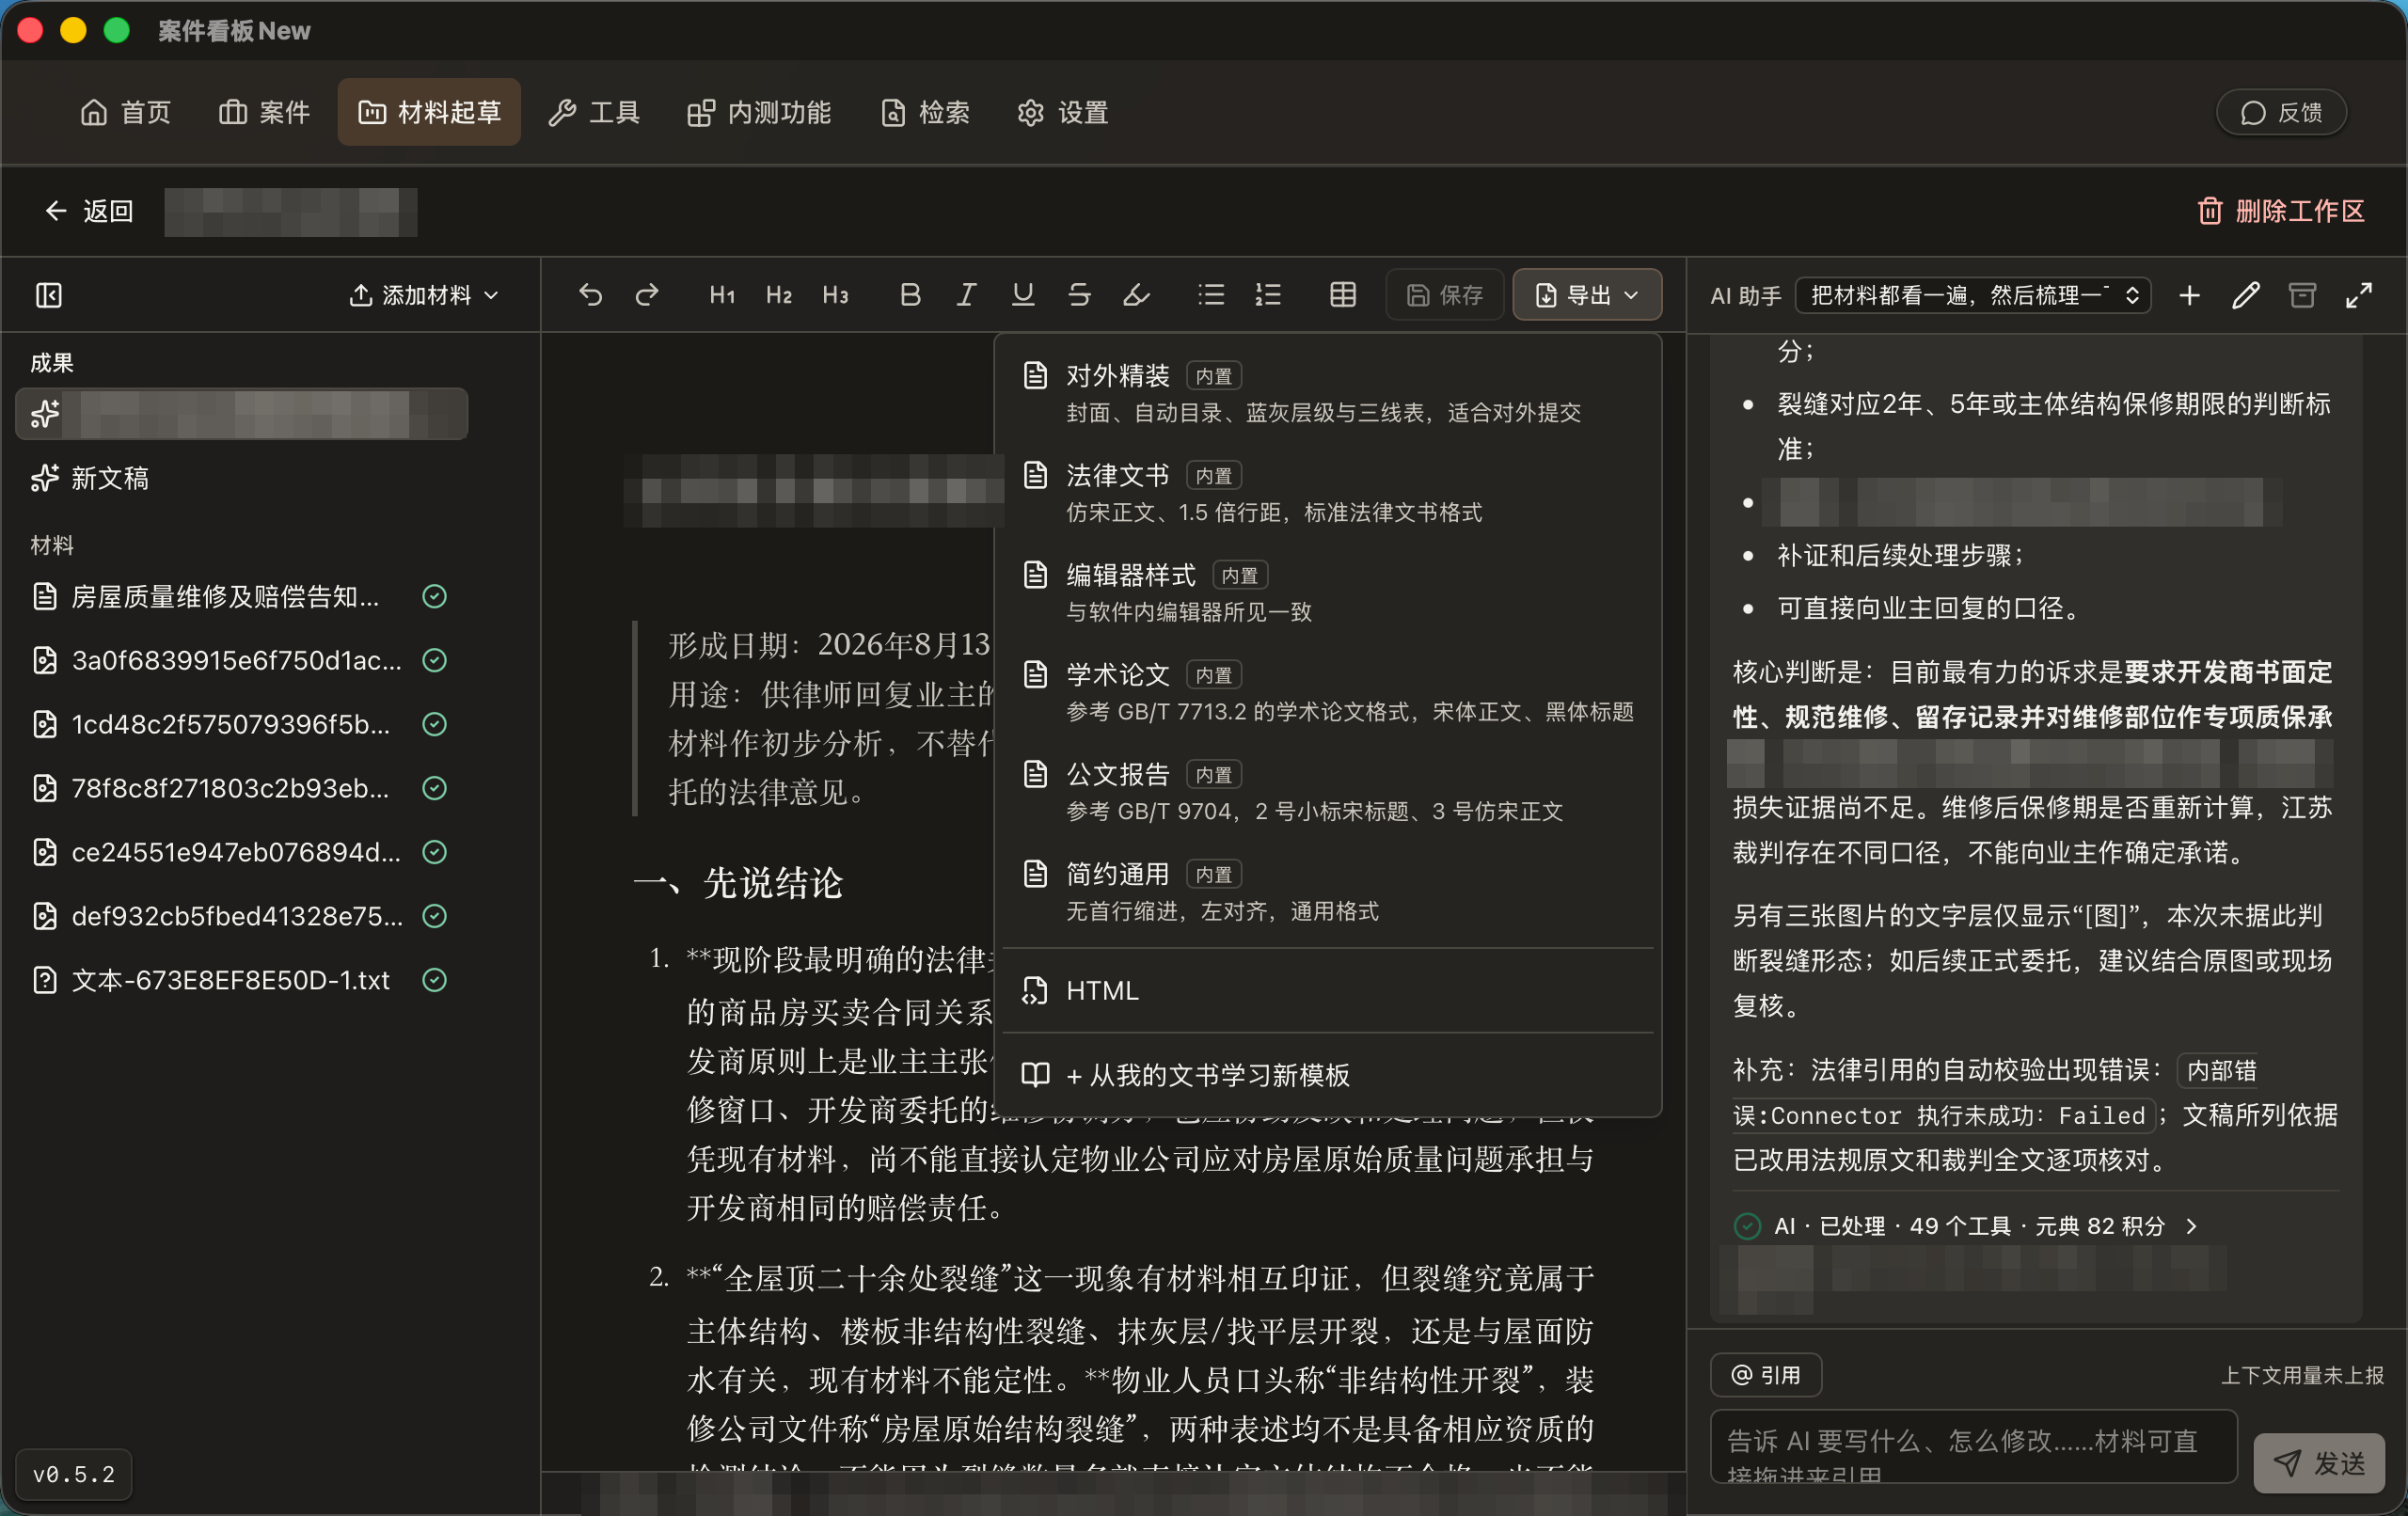Choose 学术论文 export template
This screenshot has width=2408, height=1516.
[1328, 692]
